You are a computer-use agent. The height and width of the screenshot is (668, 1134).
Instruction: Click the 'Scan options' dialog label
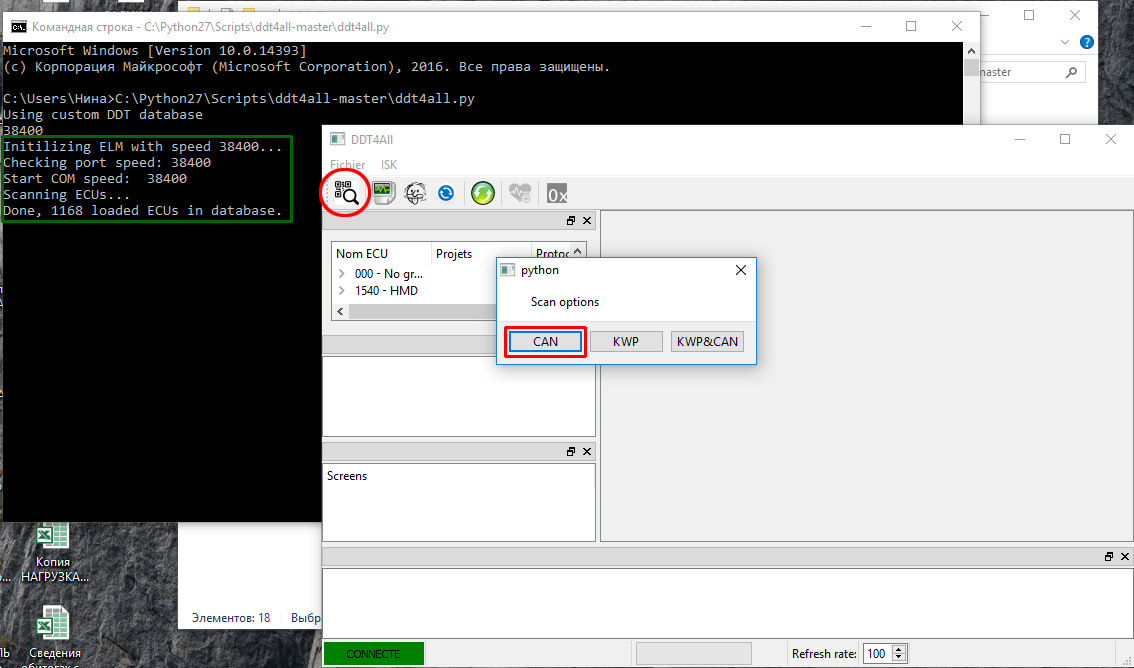565,301
